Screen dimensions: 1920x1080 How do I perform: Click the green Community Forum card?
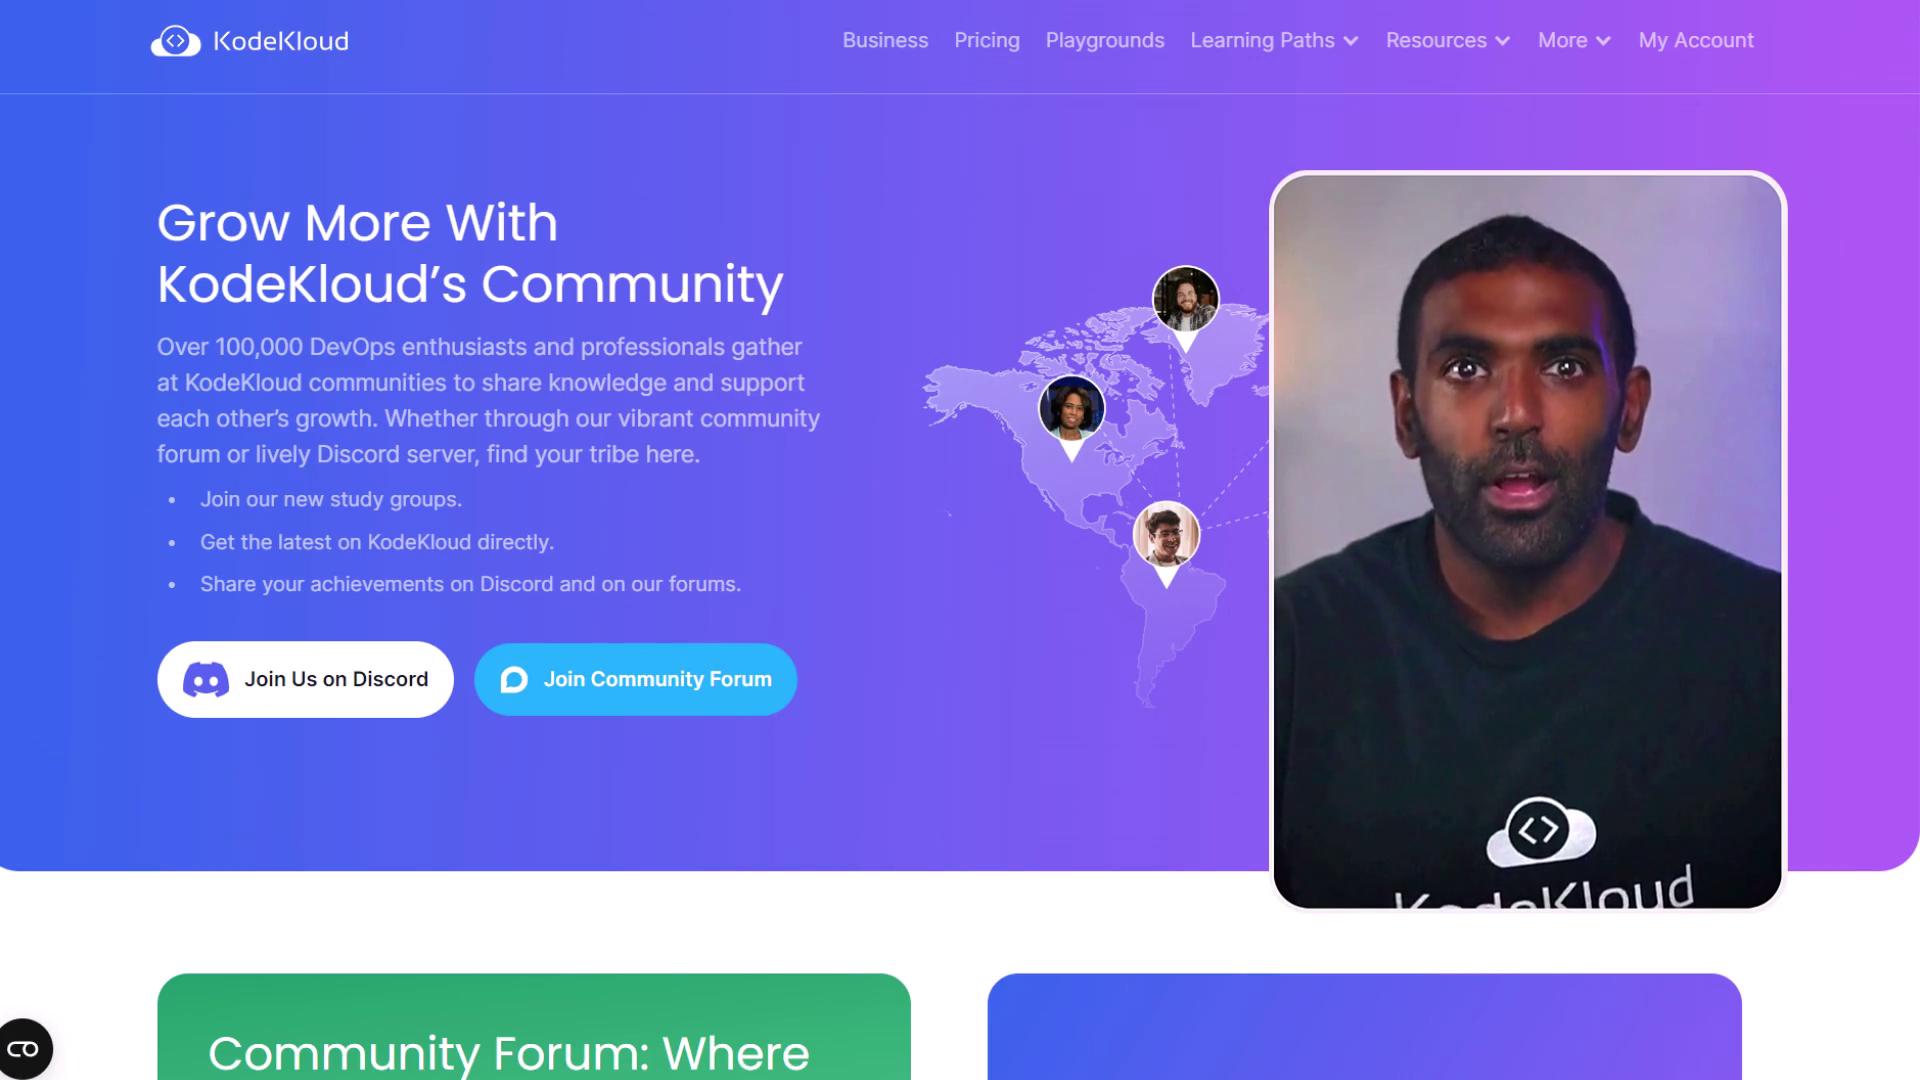(534, 1027)
